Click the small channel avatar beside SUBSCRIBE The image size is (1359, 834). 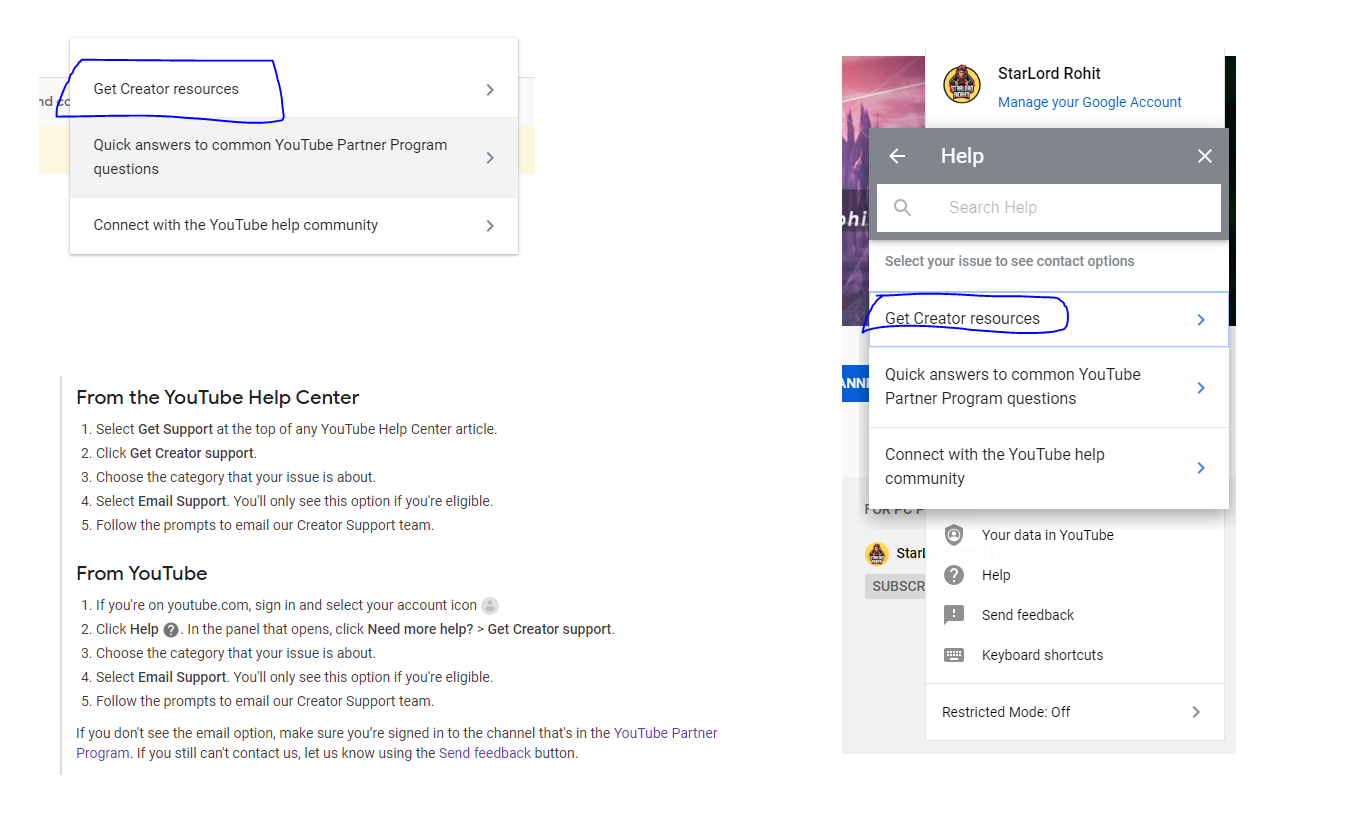coord(877,553)
